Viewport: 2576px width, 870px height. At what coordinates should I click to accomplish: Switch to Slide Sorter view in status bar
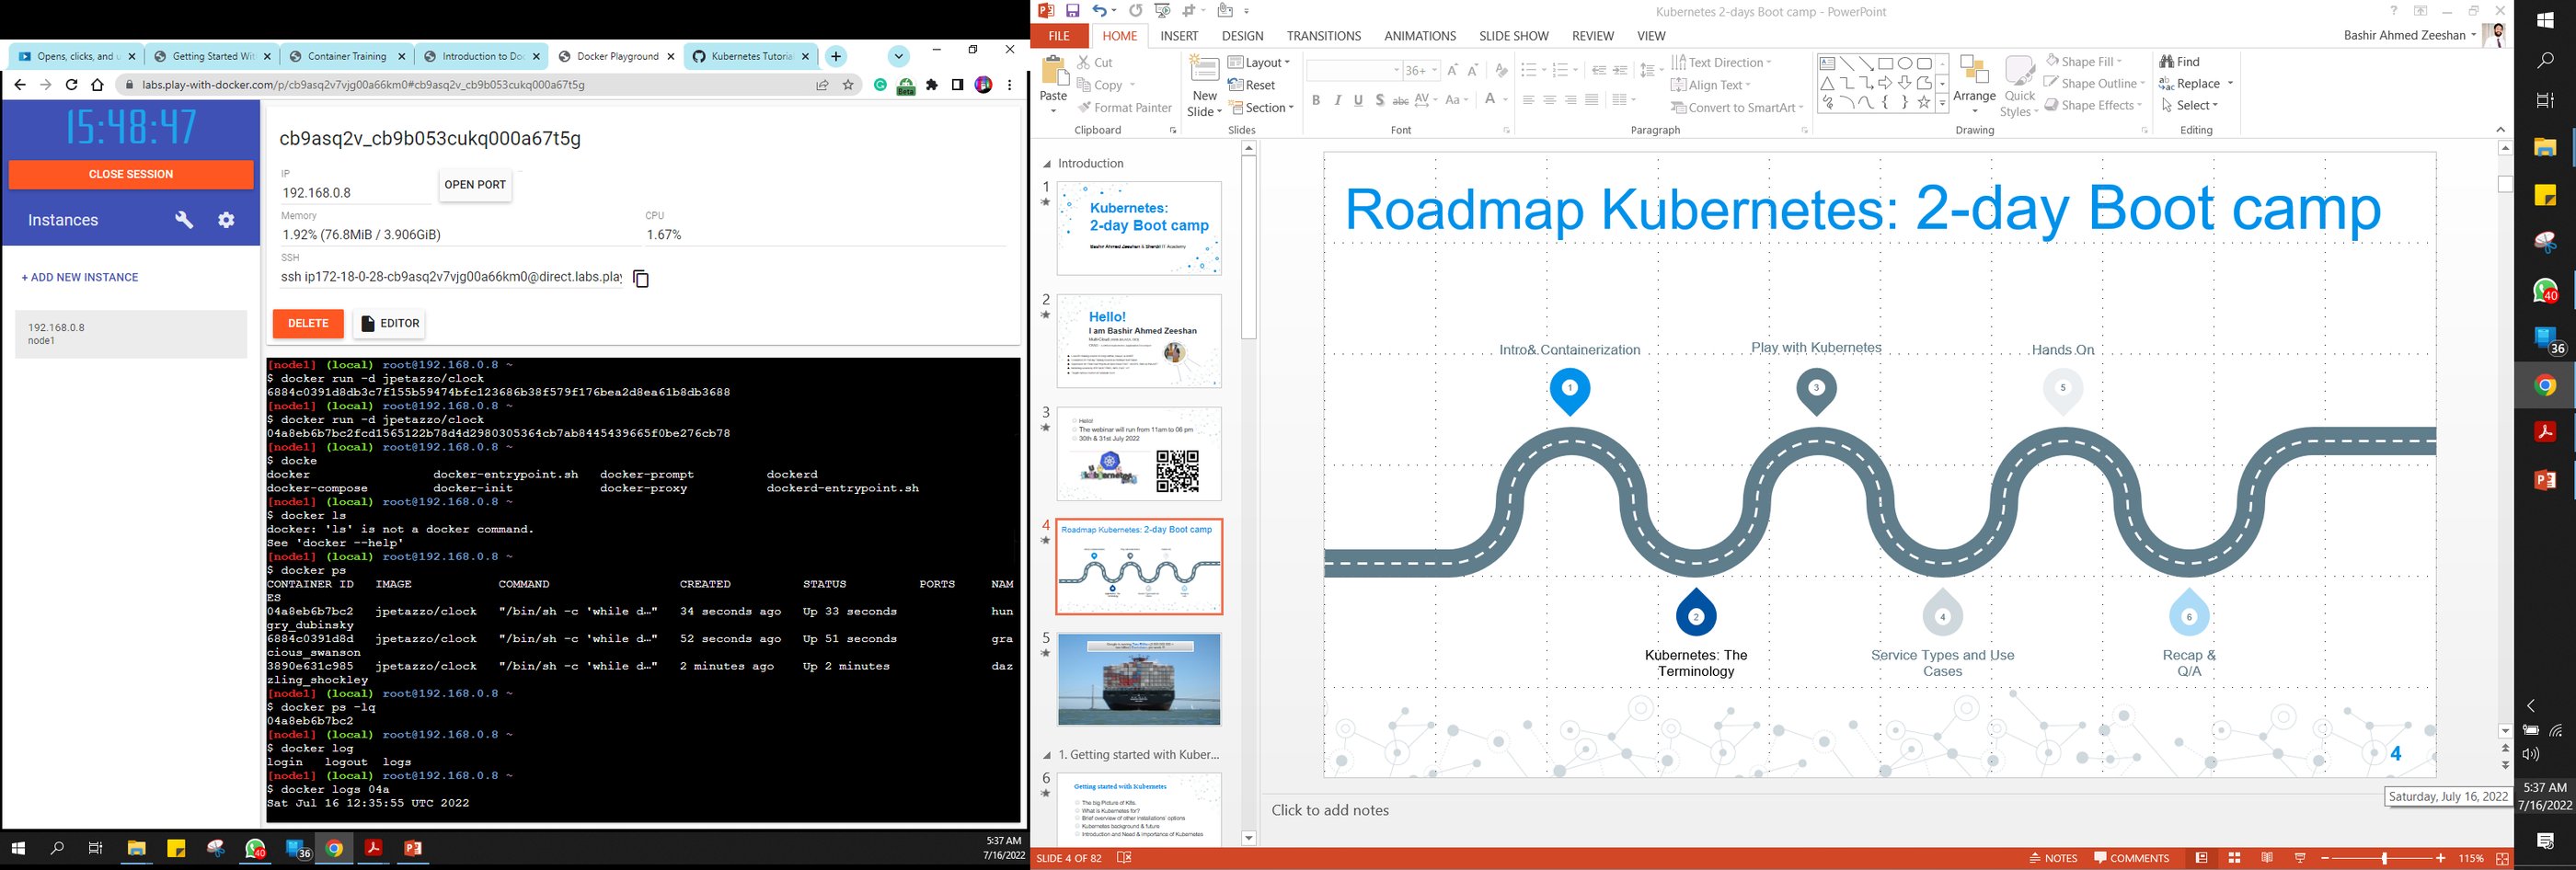[x=2234, y=858]
